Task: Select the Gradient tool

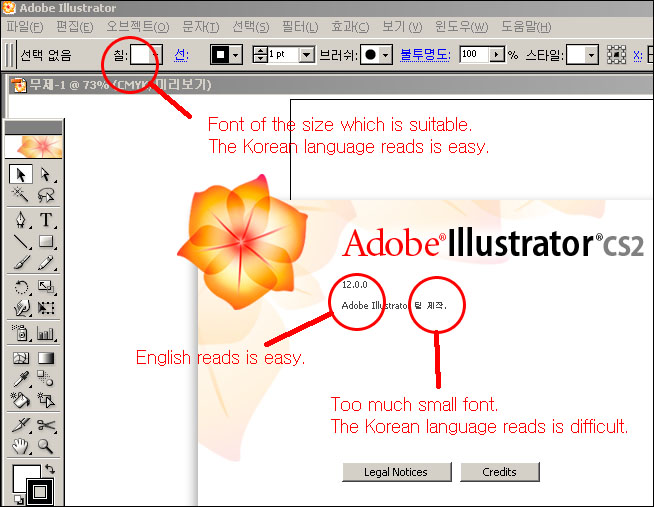Action: point(46,358)
